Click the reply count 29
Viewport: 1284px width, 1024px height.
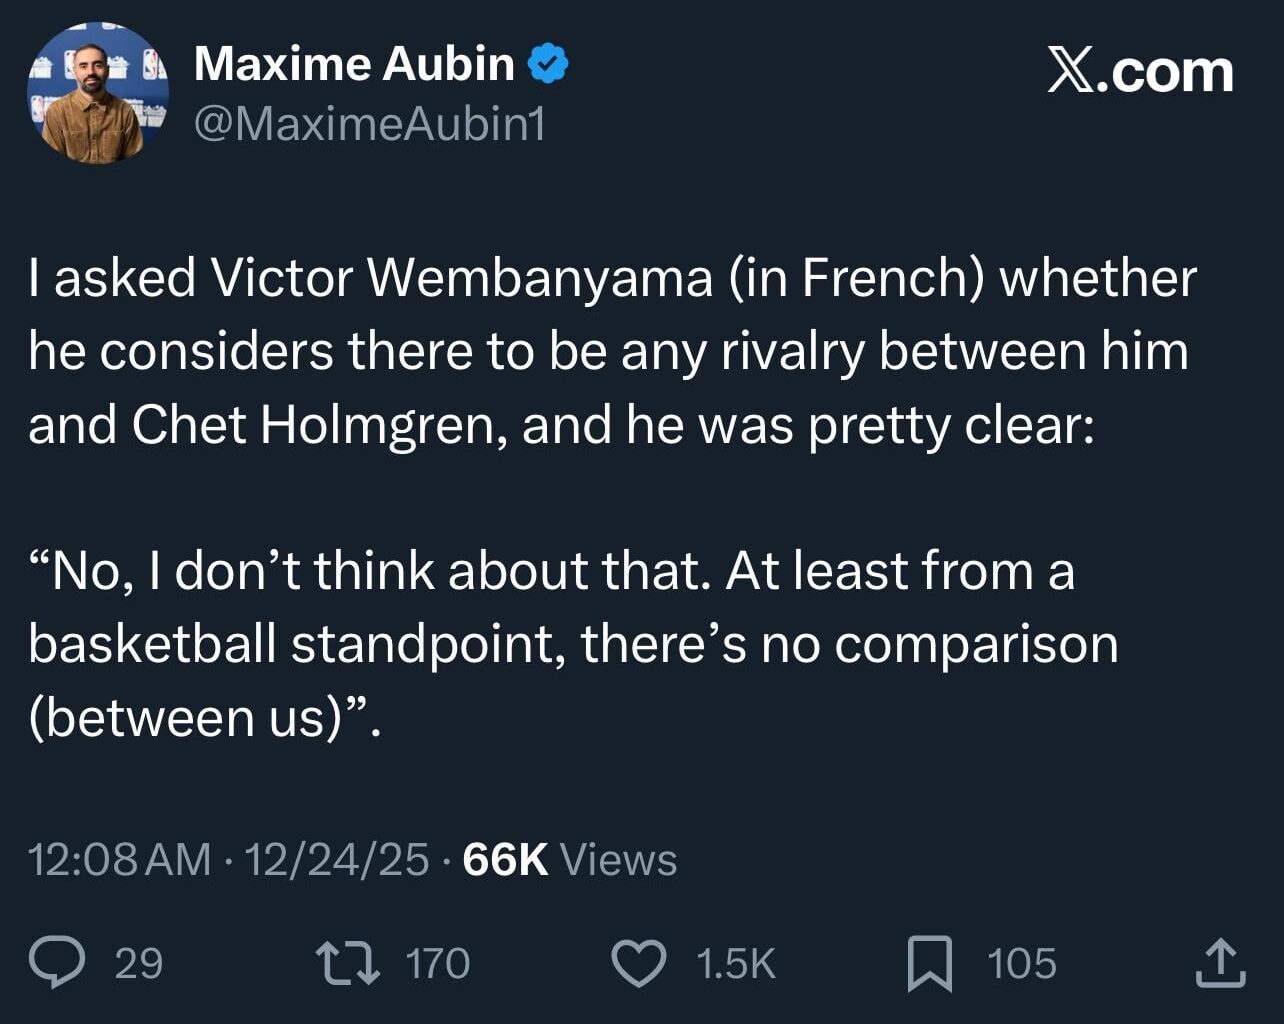point(140,963)
